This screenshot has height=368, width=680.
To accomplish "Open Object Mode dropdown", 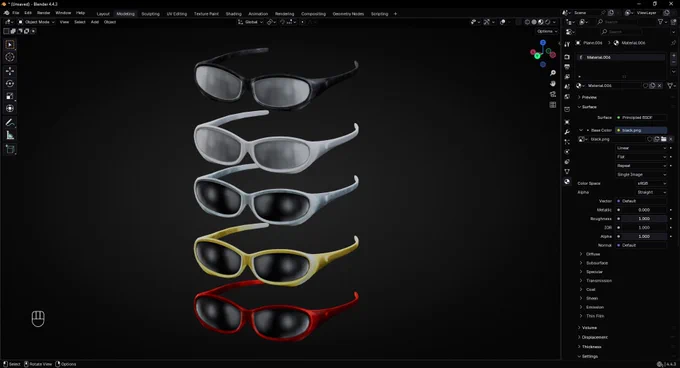I will [x=36, y=22].
